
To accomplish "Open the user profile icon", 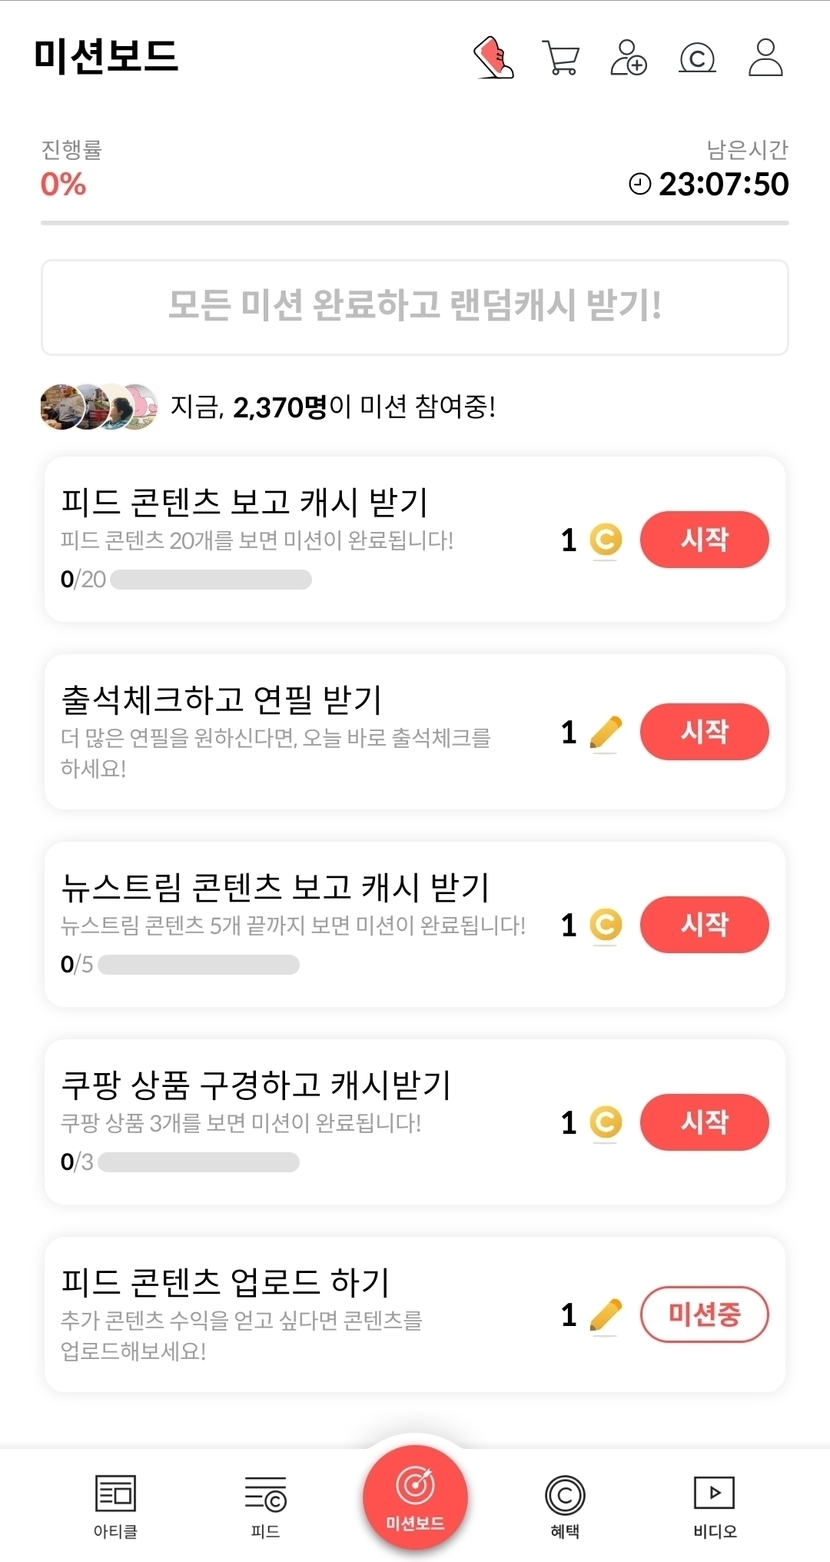I will [x=765, y=57].
